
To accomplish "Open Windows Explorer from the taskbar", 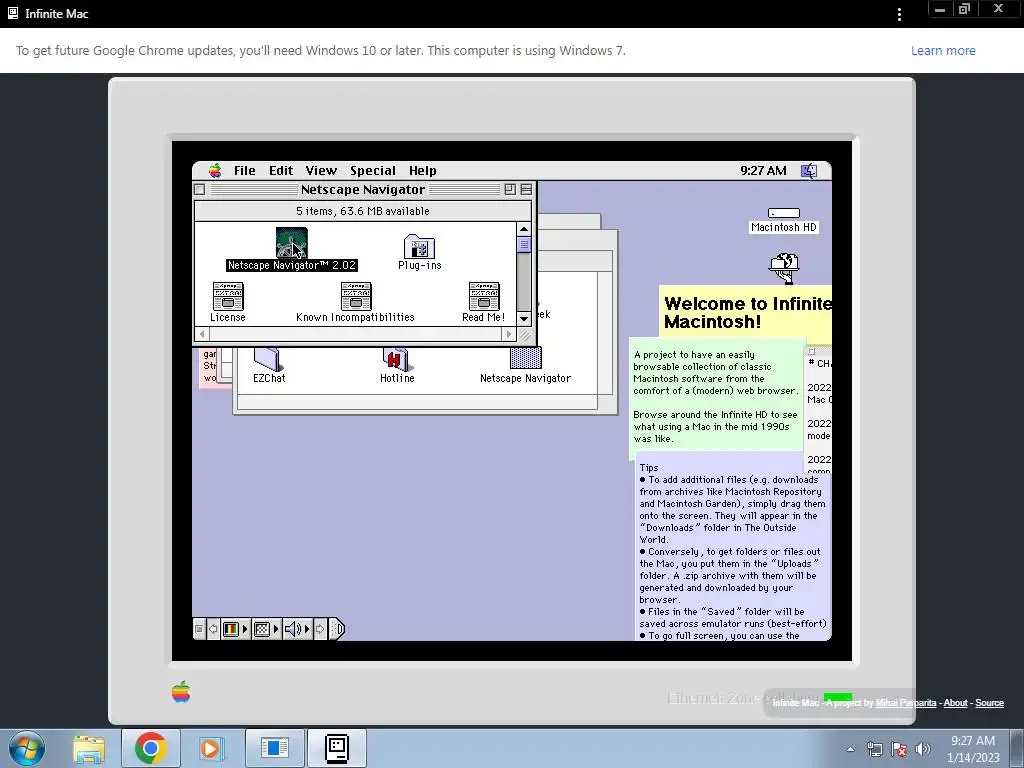I will (89, 748).
